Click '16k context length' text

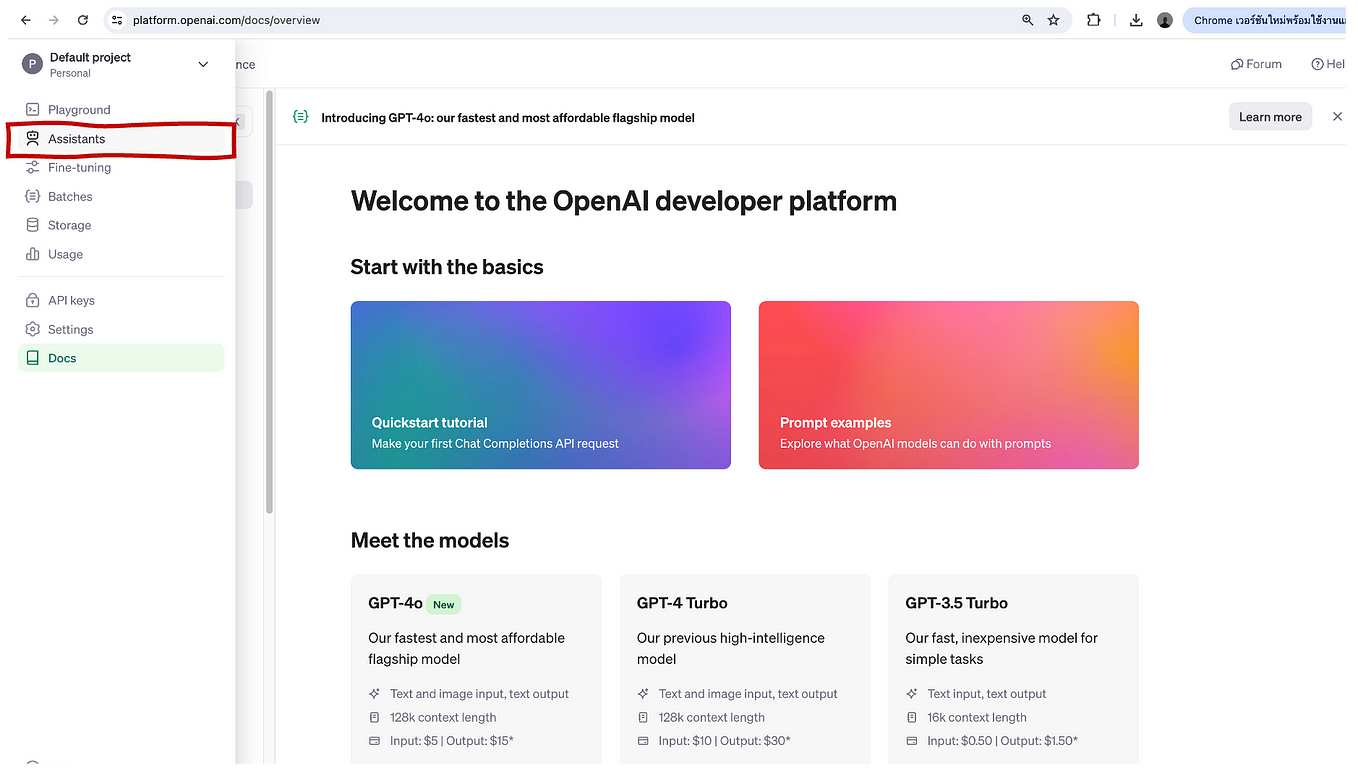[x=977, y=717]
